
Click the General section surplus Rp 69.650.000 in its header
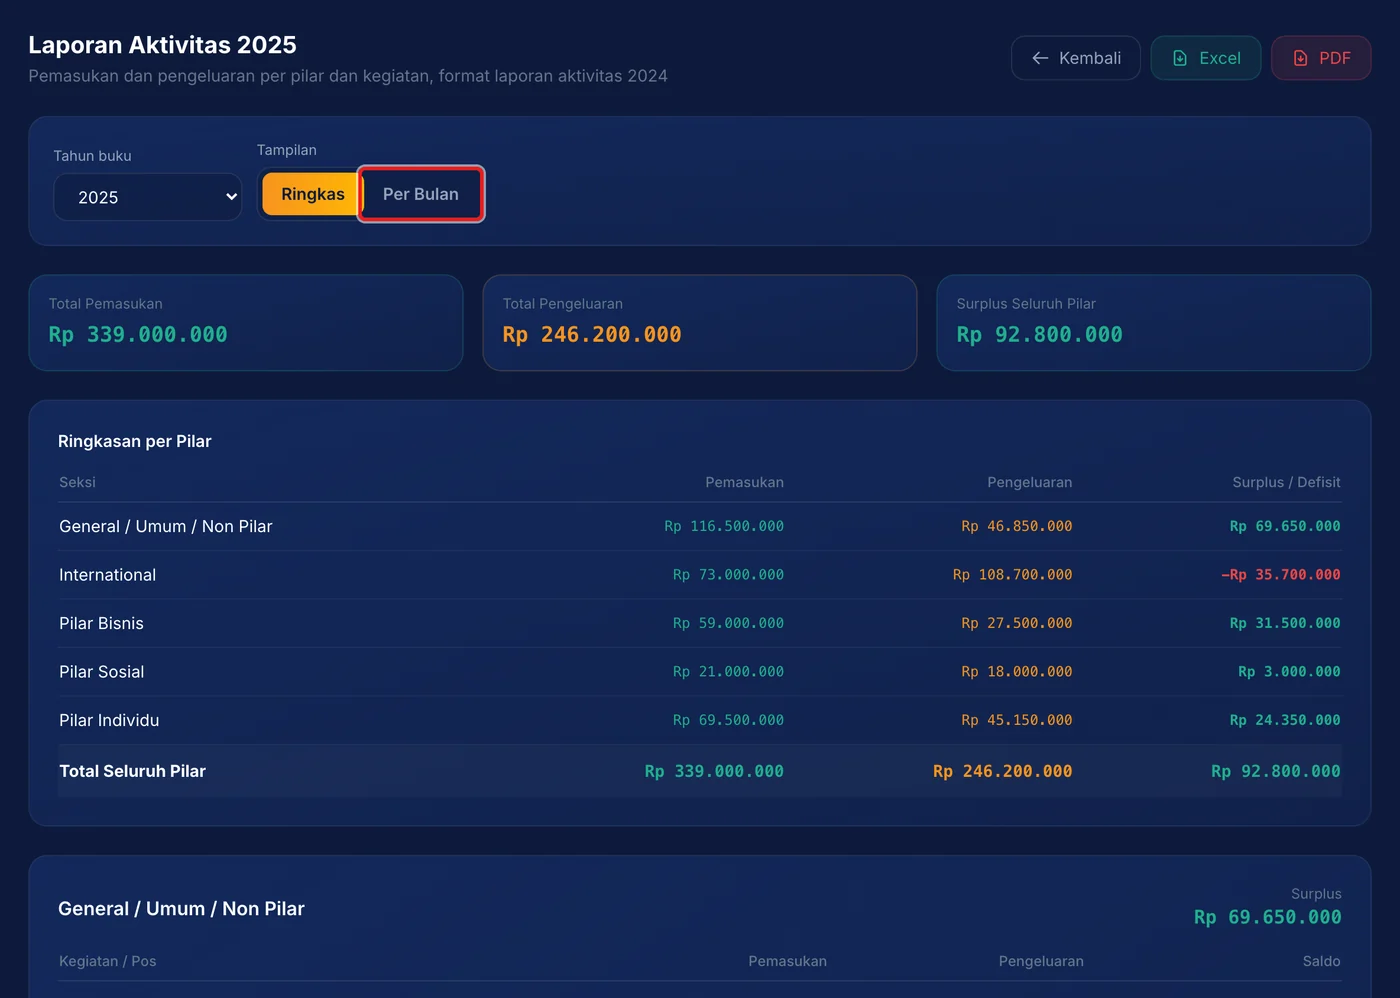point(1268,917)
